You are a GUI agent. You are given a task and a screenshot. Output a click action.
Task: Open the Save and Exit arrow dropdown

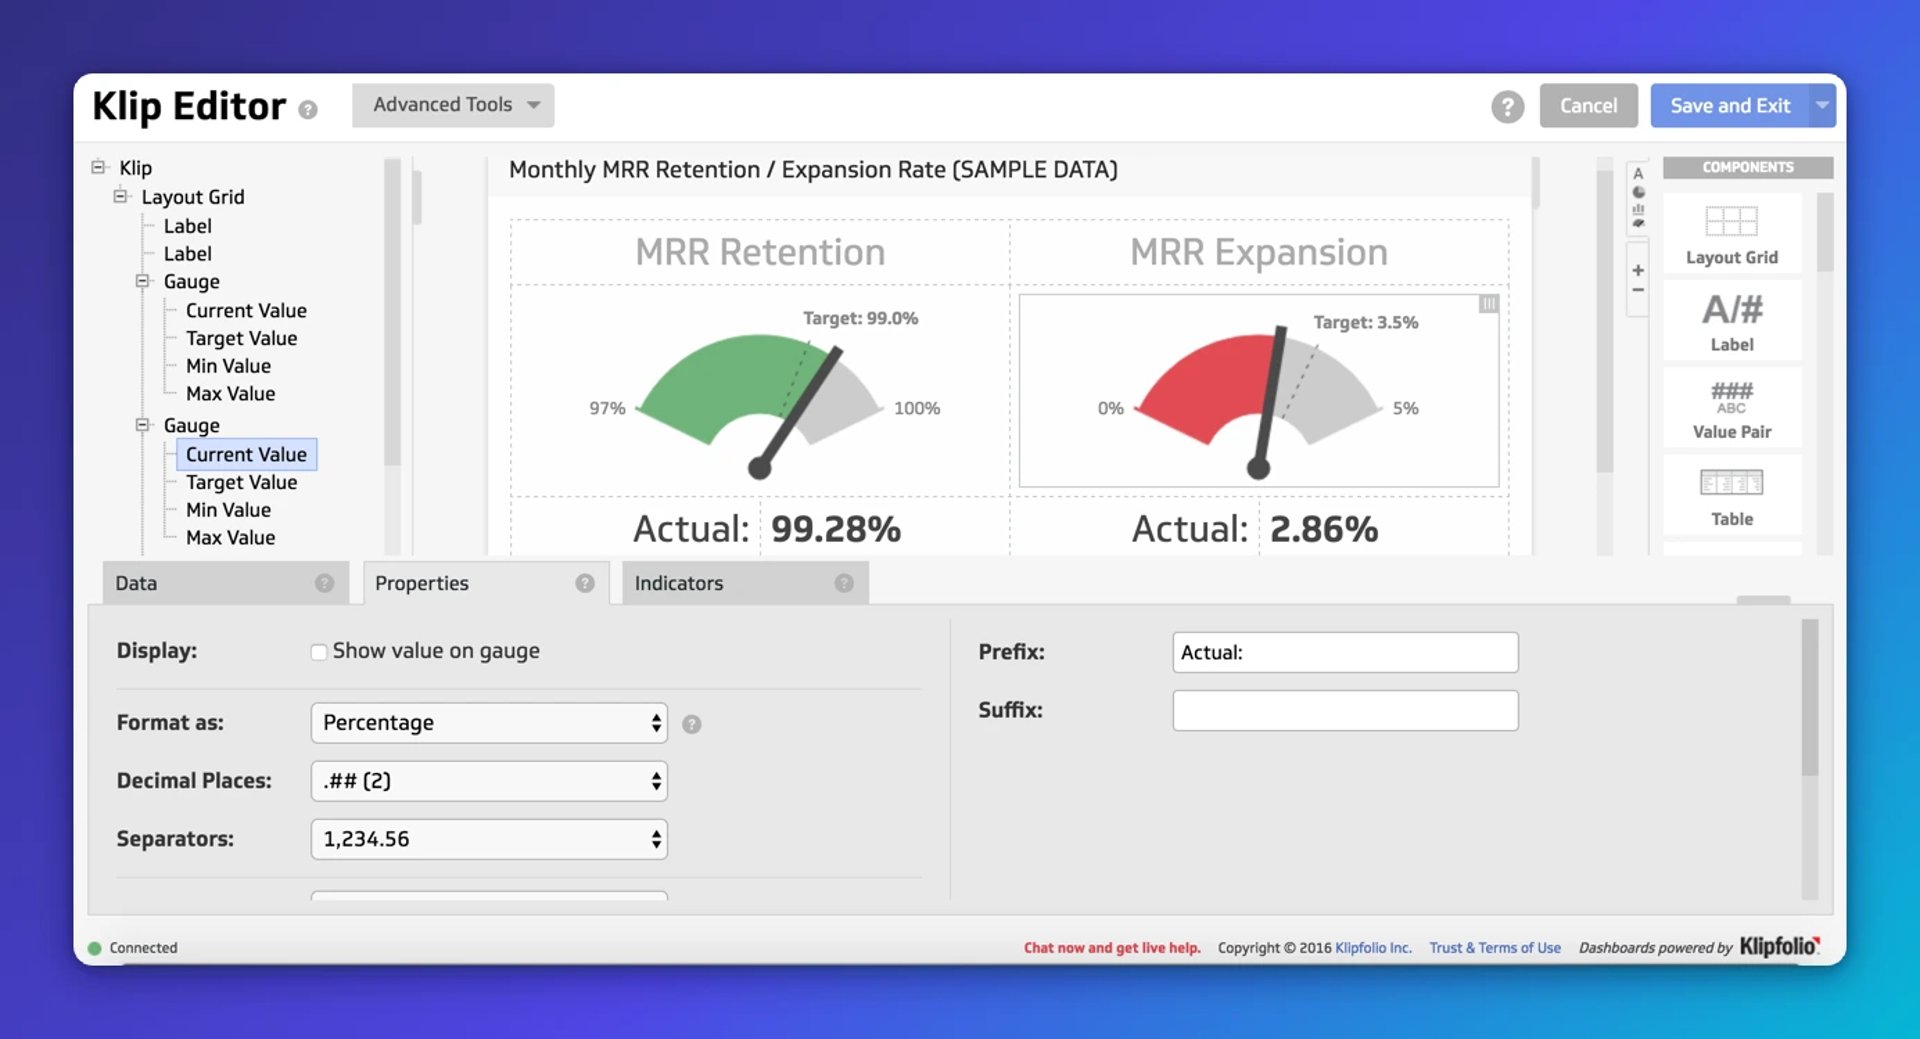pyautogui.click(x=1822, y=105)
